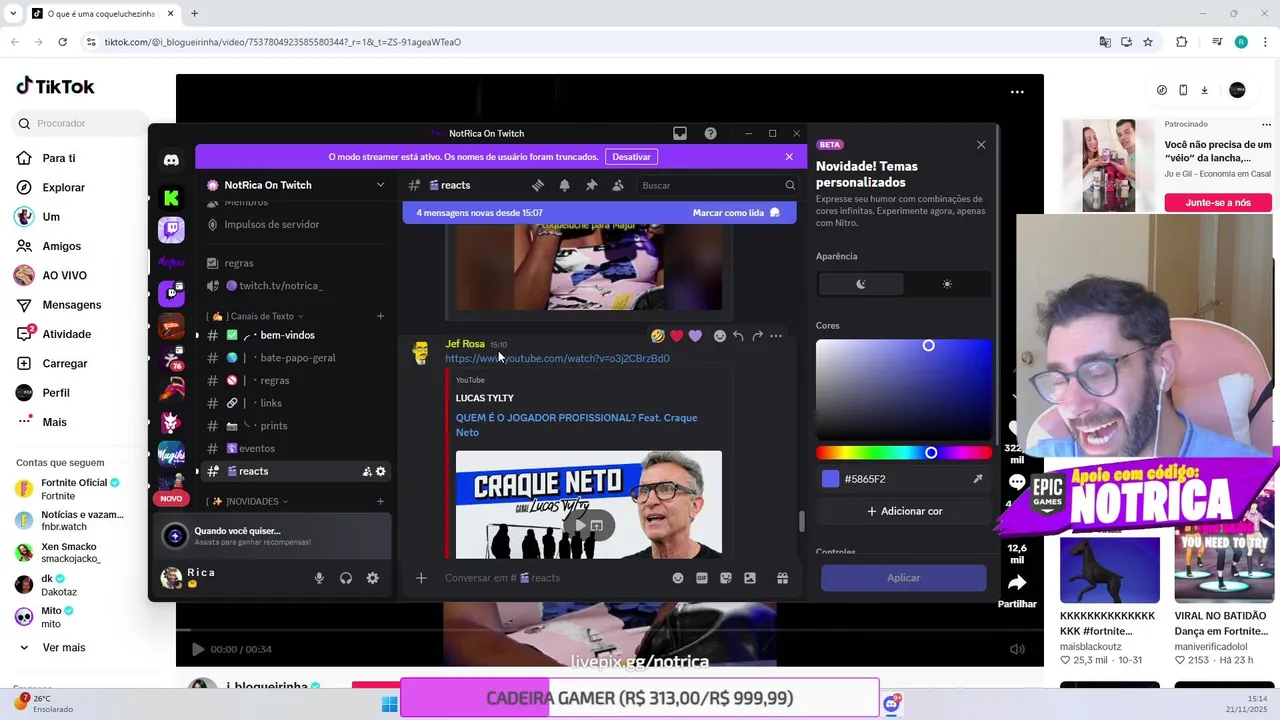Image resolution: width=1280 pixels, height=720 pixels.
Task: Pick color with eyedropper in theme panel
Action: [x=977, y=479]
